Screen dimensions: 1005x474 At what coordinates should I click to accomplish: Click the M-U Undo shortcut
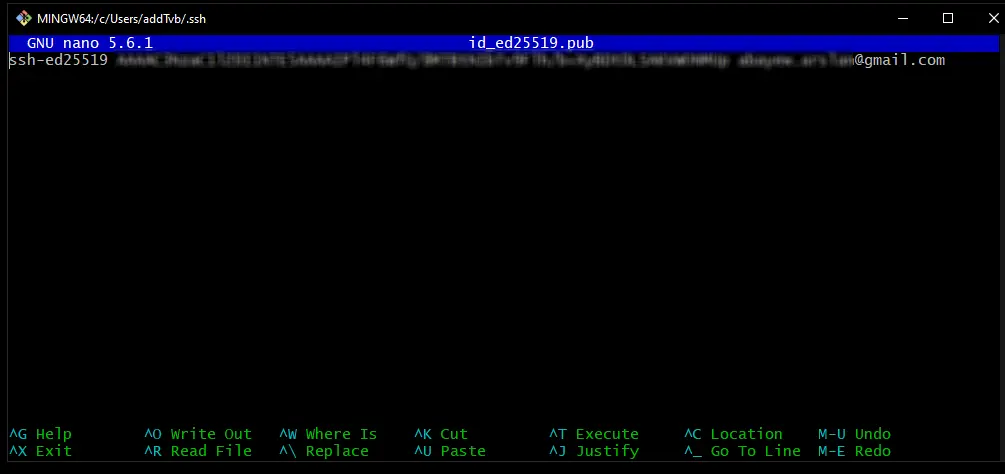[x=854, y=434]
